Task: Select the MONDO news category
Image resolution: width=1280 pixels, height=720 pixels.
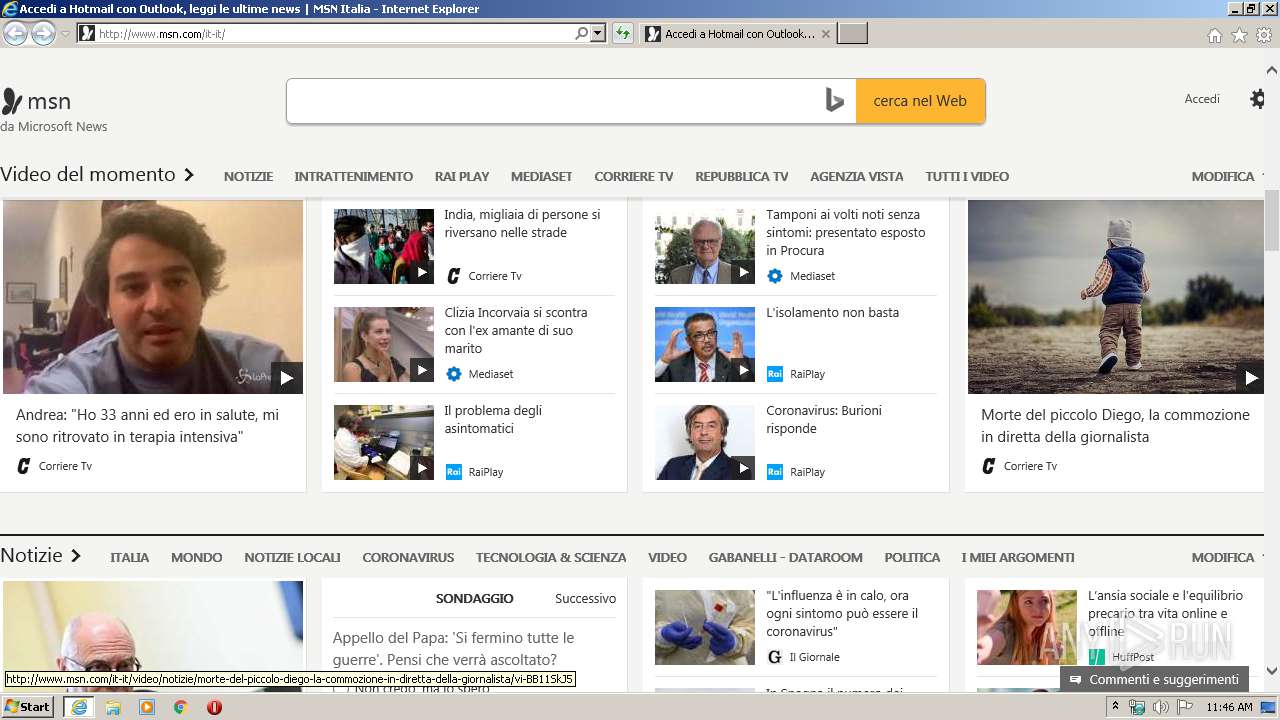Action: click(x=197, y=558)
